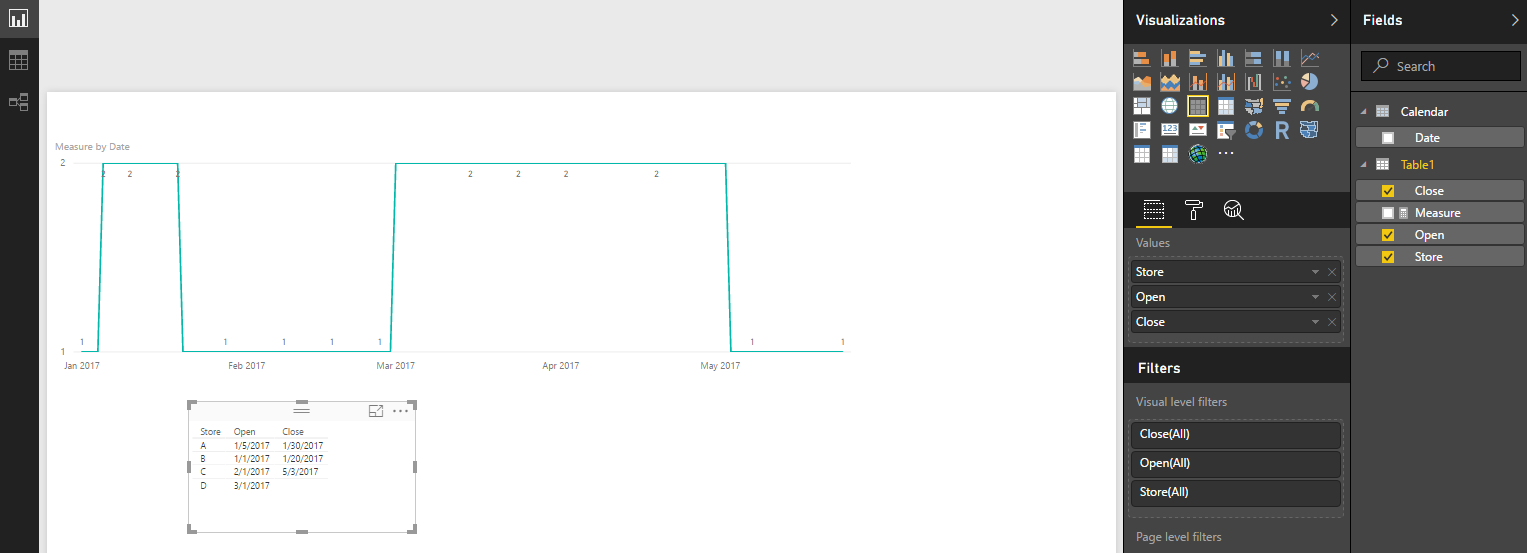
Task: Expand the Close(All) visual filter
Action: [1236, 435]
